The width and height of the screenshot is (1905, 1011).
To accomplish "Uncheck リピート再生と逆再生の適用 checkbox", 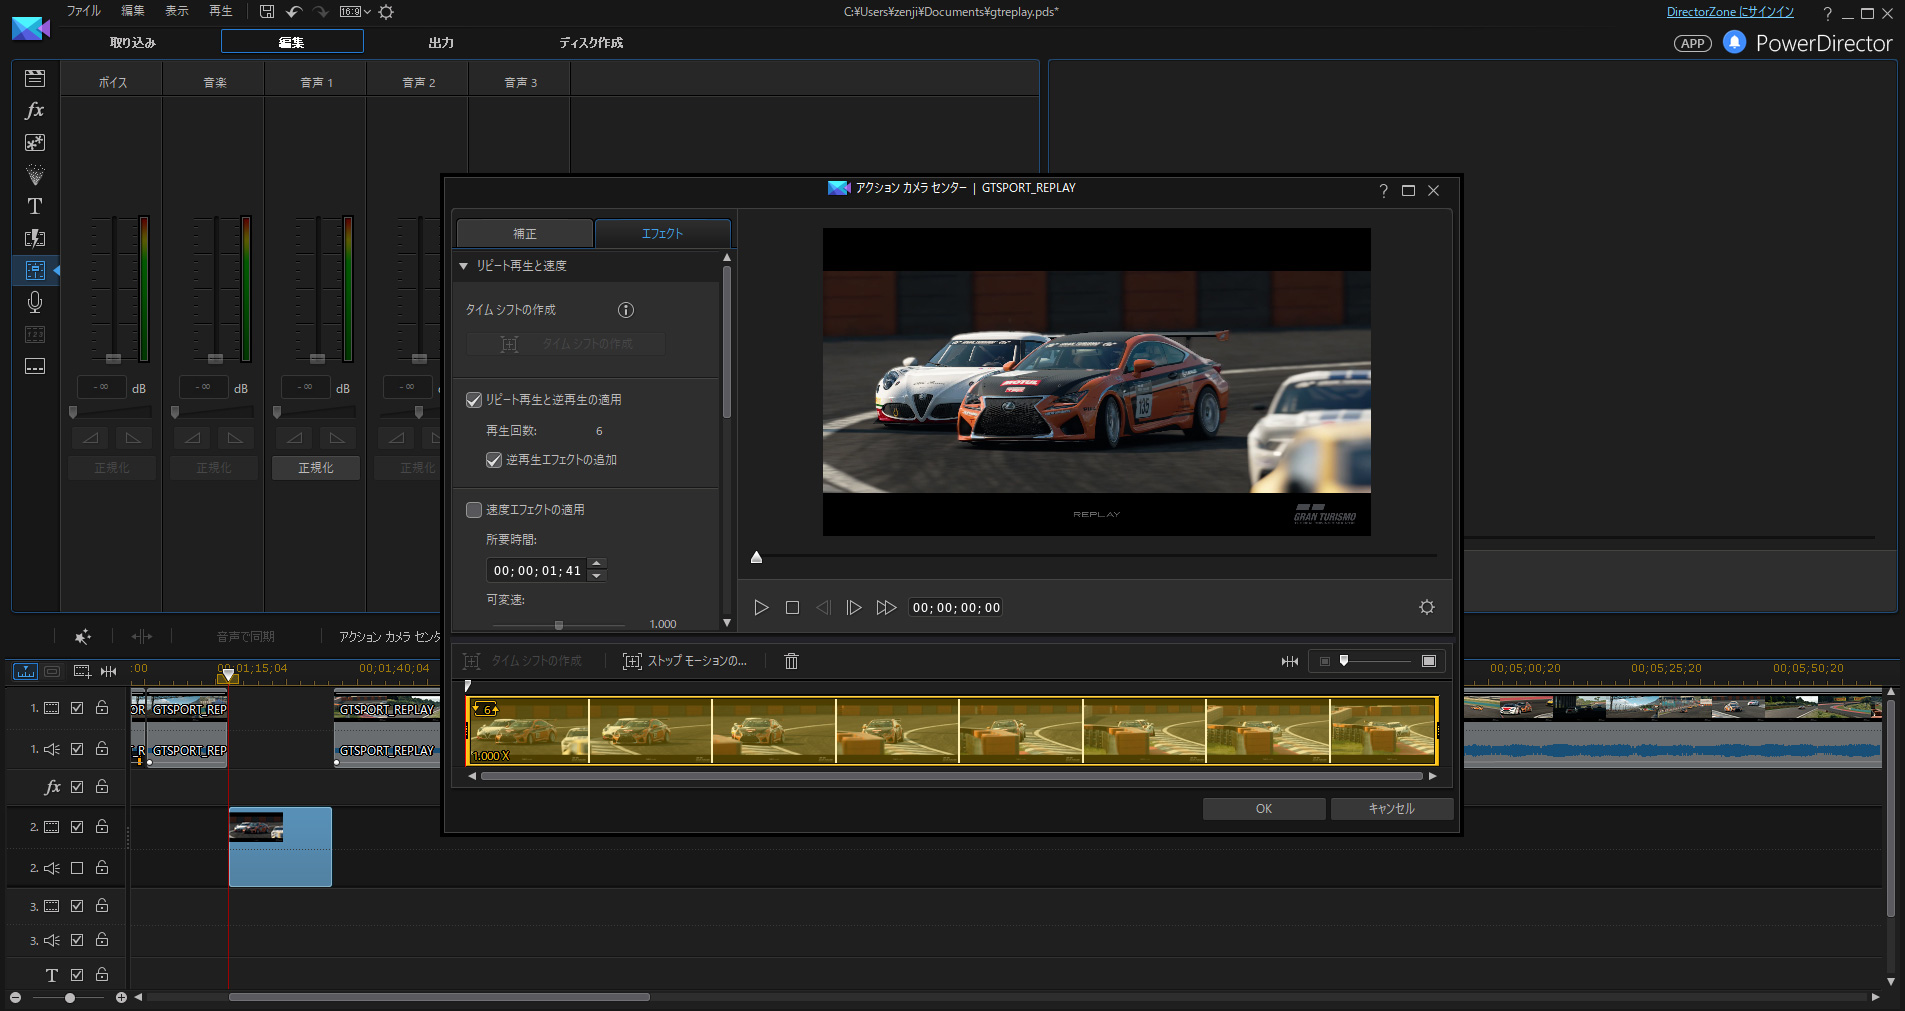I will coord(474,400).
